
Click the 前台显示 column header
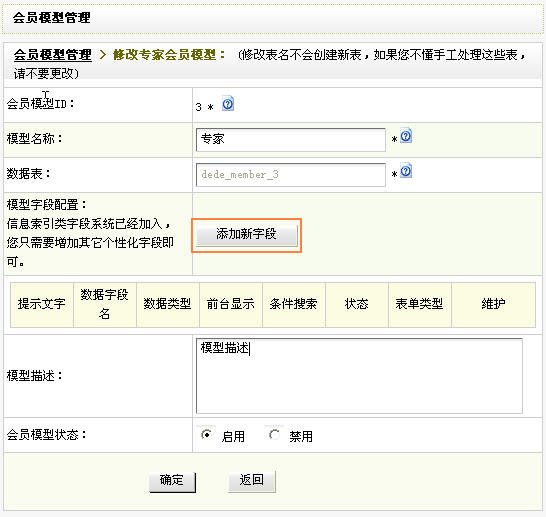tap(231, 305)
